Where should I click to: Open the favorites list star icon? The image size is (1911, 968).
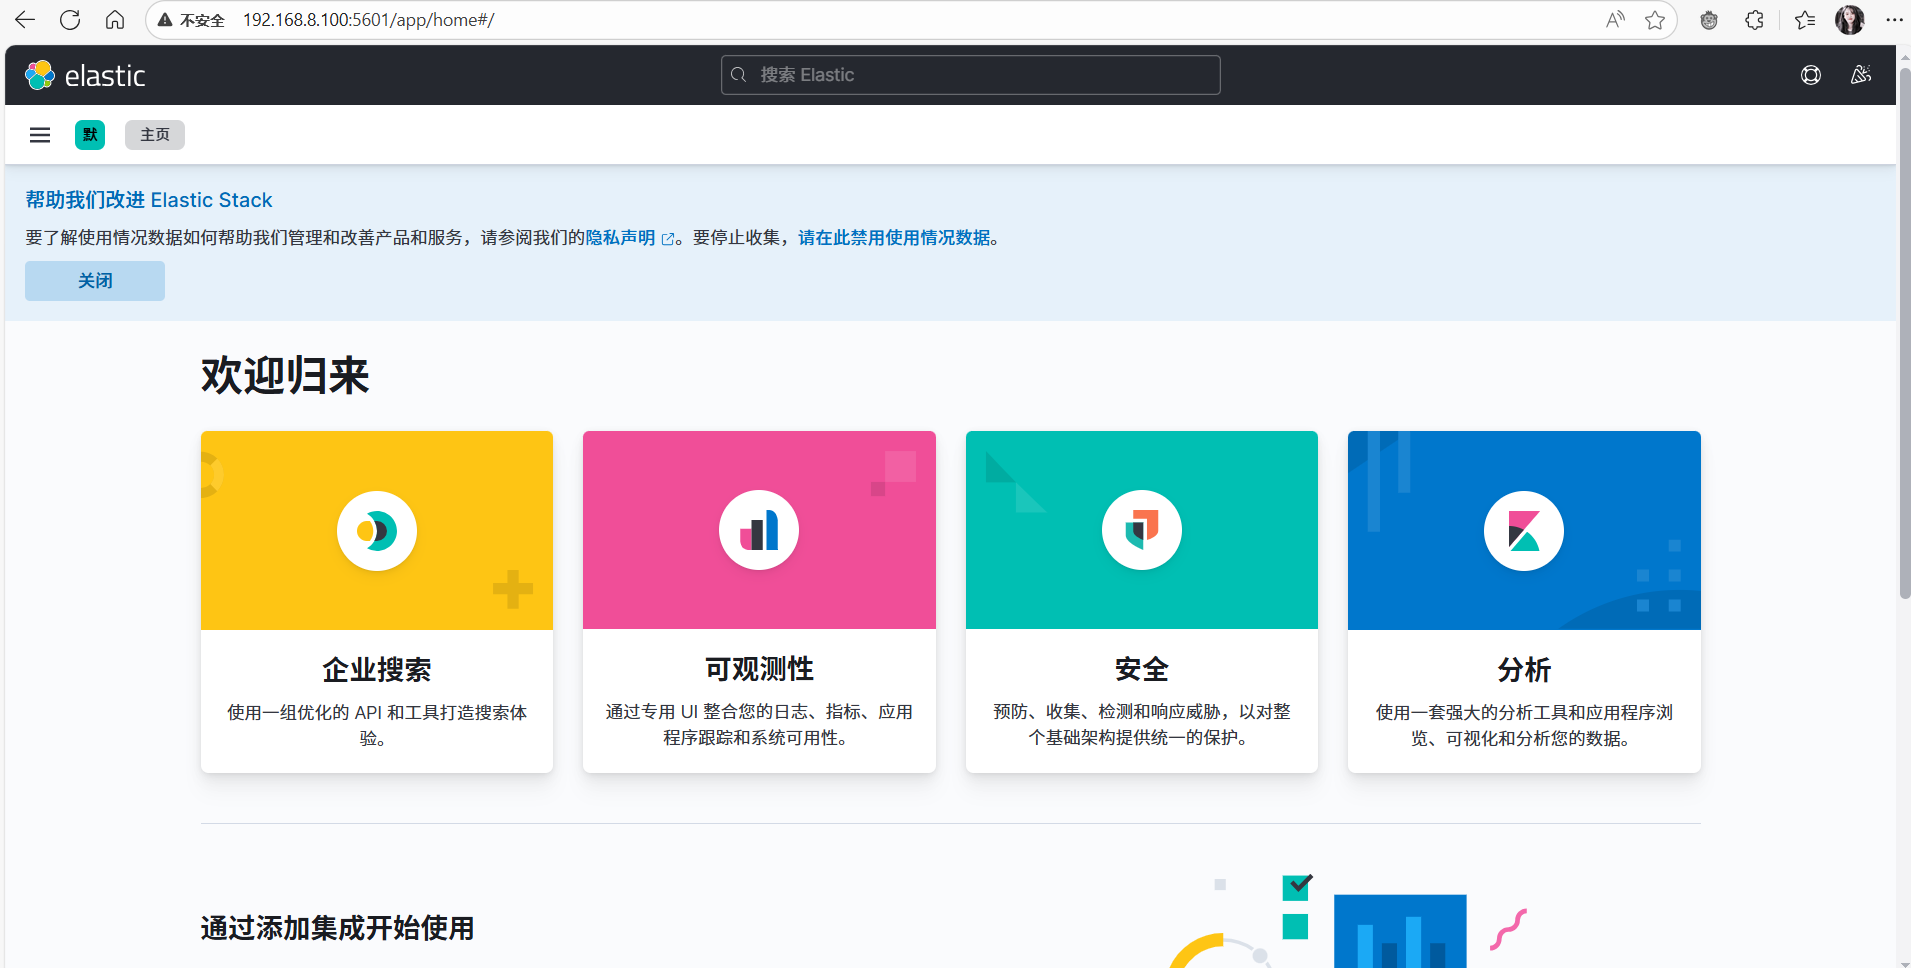(1803, 20)
